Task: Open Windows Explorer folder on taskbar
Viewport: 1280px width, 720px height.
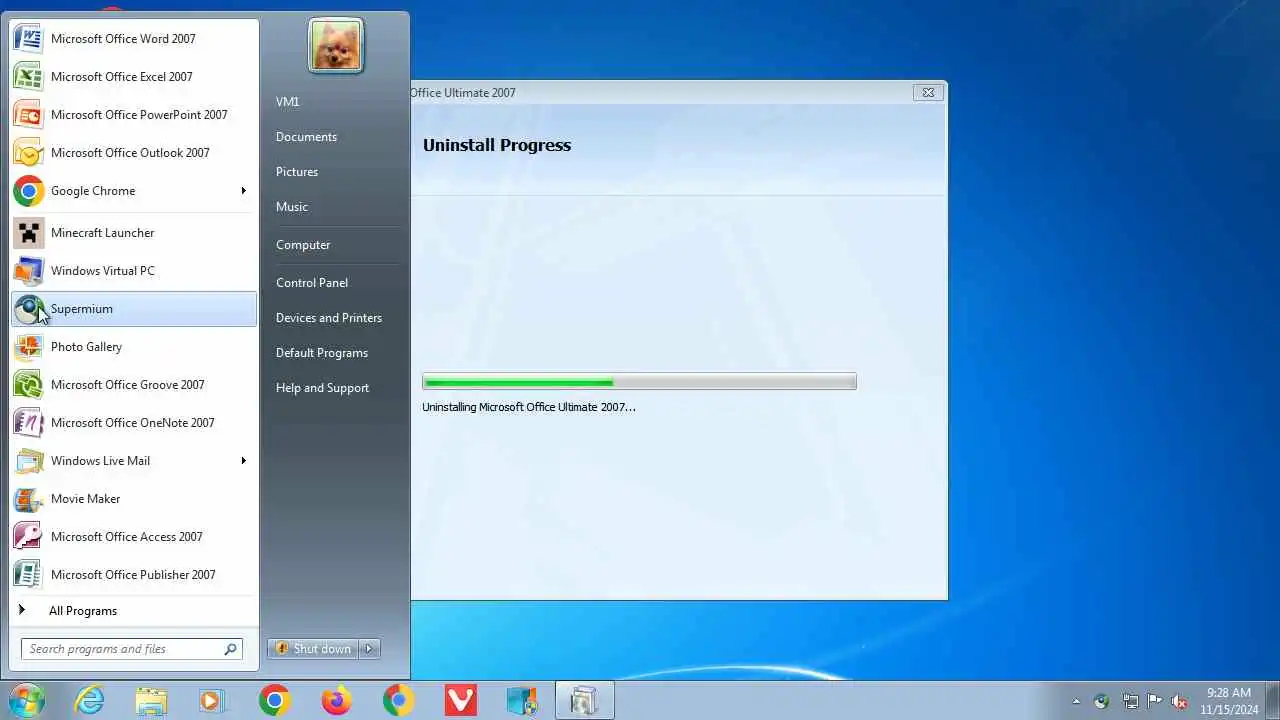Action: [x=151, y=701]
